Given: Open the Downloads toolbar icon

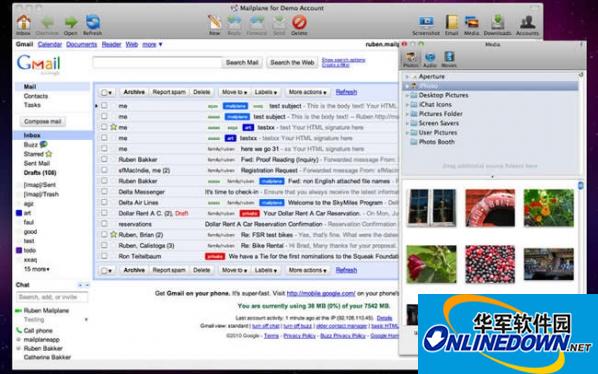Looking at the screenshot, I should coord(497,22).
